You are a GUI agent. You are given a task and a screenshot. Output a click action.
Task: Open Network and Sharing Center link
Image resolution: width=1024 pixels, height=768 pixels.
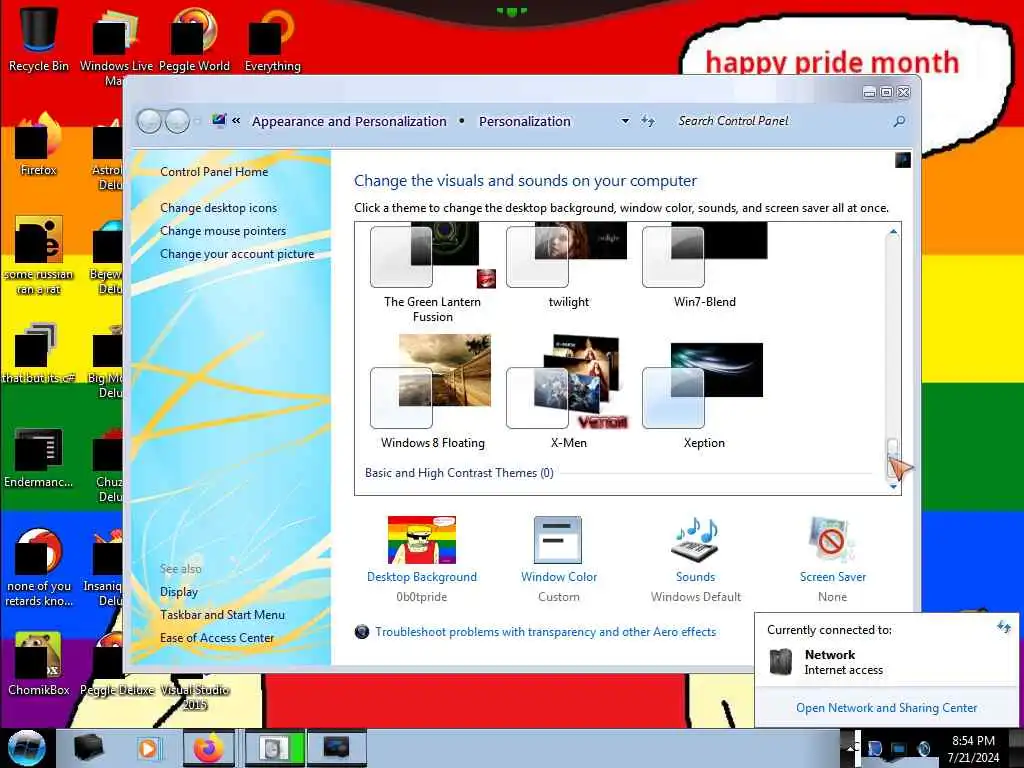click(x=886, y=708)
